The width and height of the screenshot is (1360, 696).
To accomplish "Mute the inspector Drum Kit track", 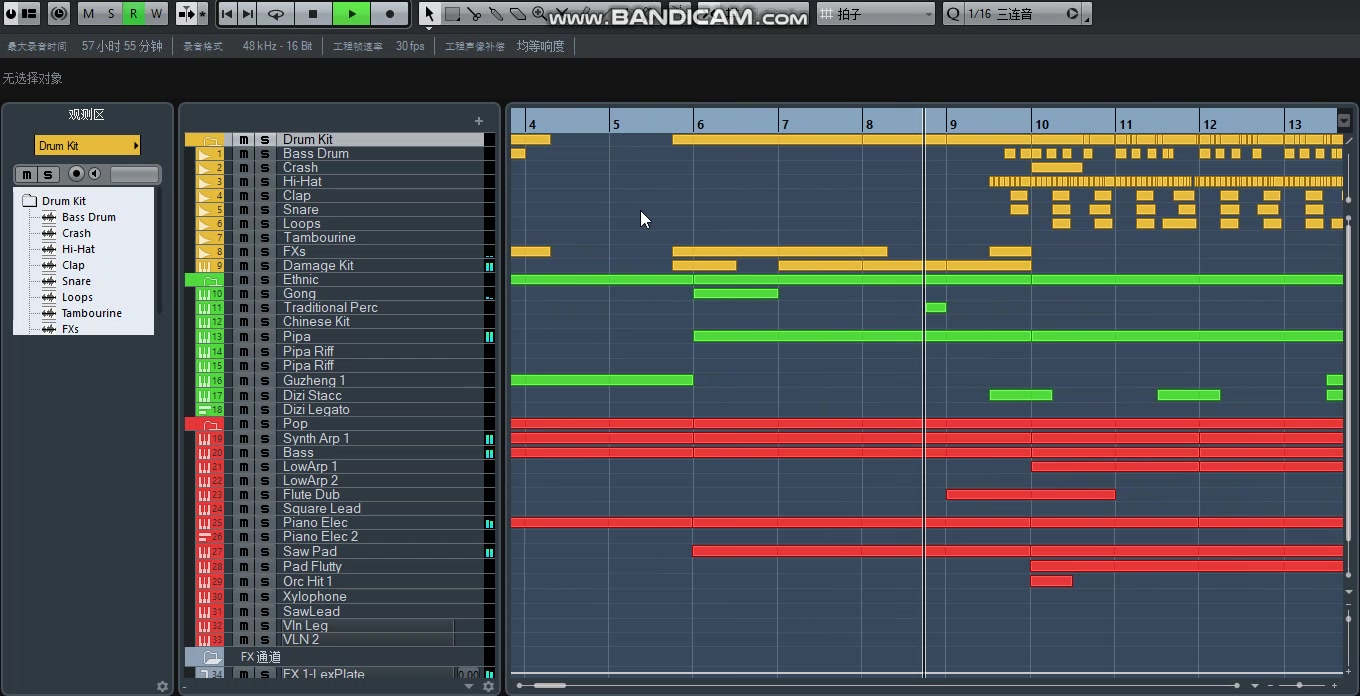I will [27, 175].
